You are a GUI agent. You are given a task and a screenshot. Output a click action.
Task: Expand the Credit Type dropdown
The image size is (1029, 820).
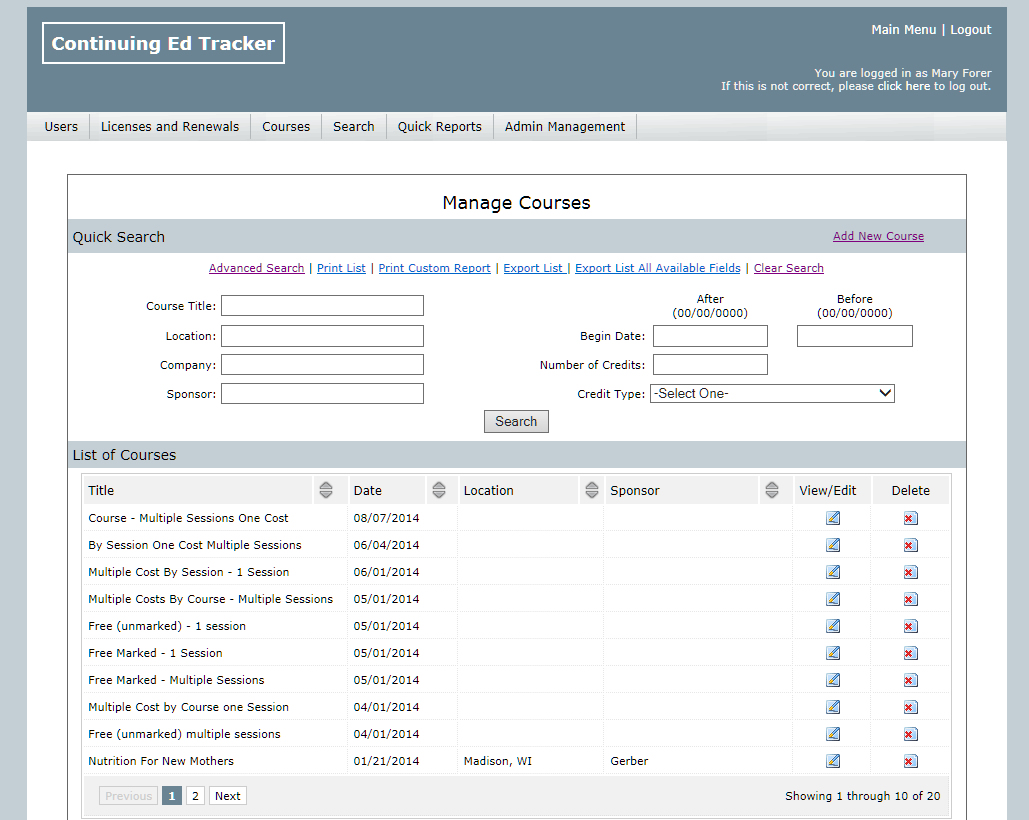pos(772,393)
